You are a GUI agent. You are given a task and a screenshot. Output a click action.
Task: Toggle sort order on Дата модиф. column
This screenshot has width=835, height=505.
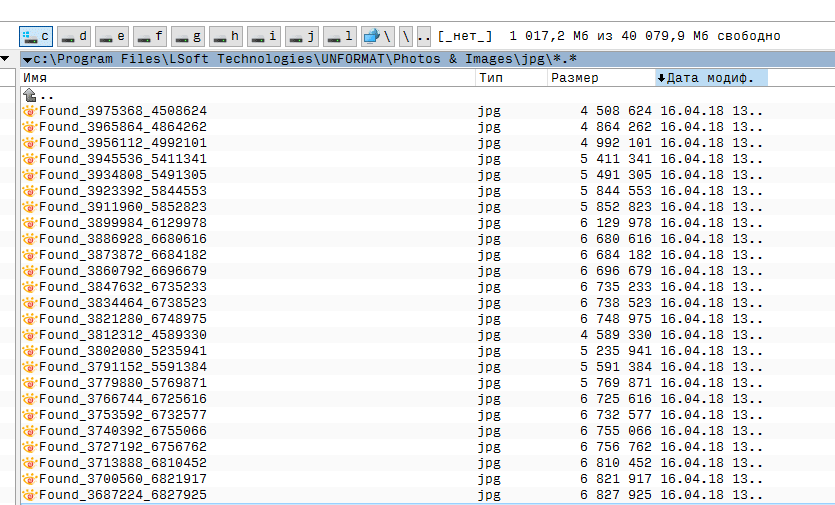pos(711,78)
